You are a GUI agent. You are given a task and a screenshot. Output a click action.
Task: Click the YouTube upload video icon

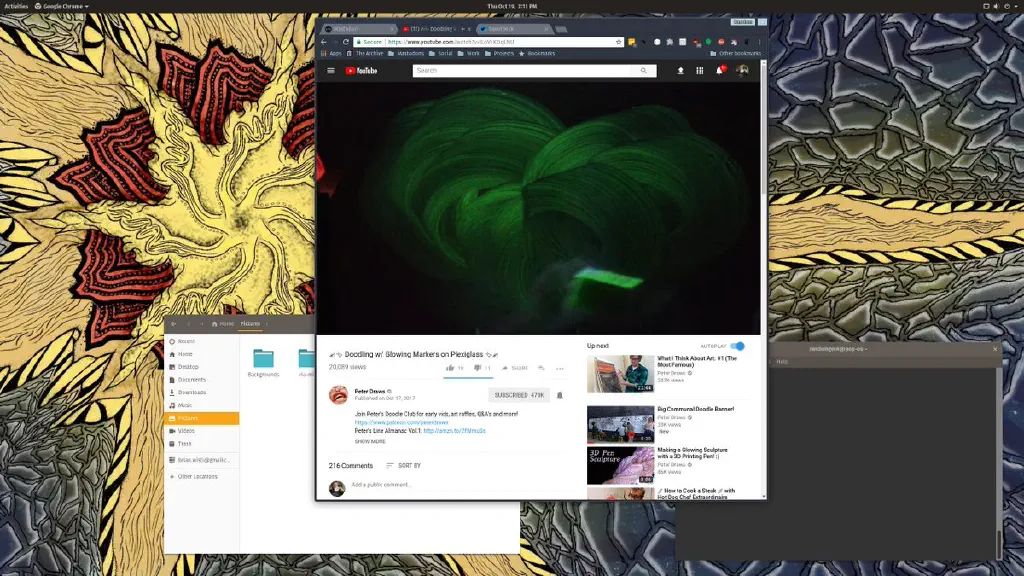pos(680,71)
